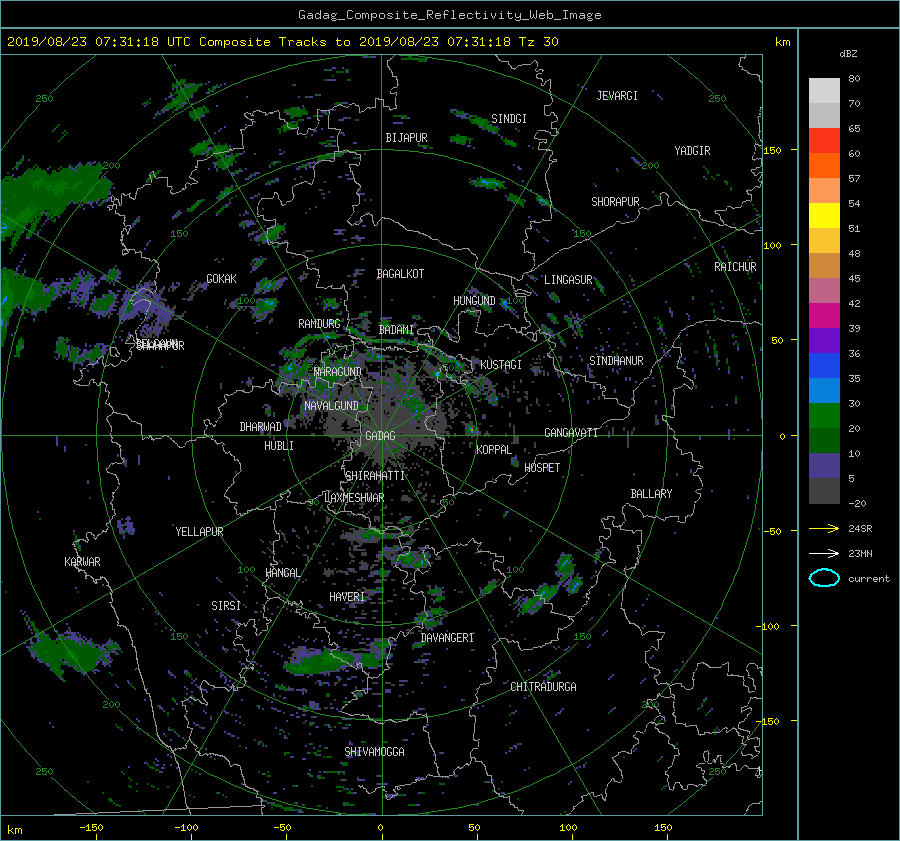Click the NAVALGUND city label
The width and height of the screenshot is (900, 841).
point(331,406)
